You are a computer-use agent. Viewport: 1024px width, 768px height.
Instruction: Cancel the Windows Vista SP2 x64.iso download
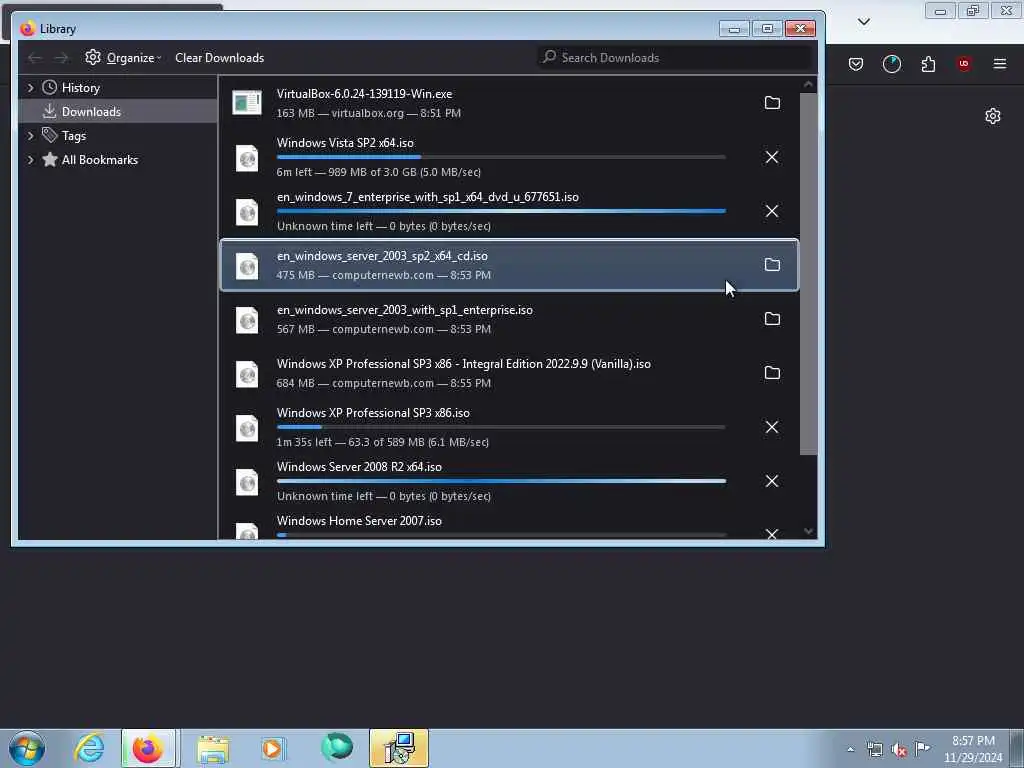pyautogui.click(x=772, y=157)
